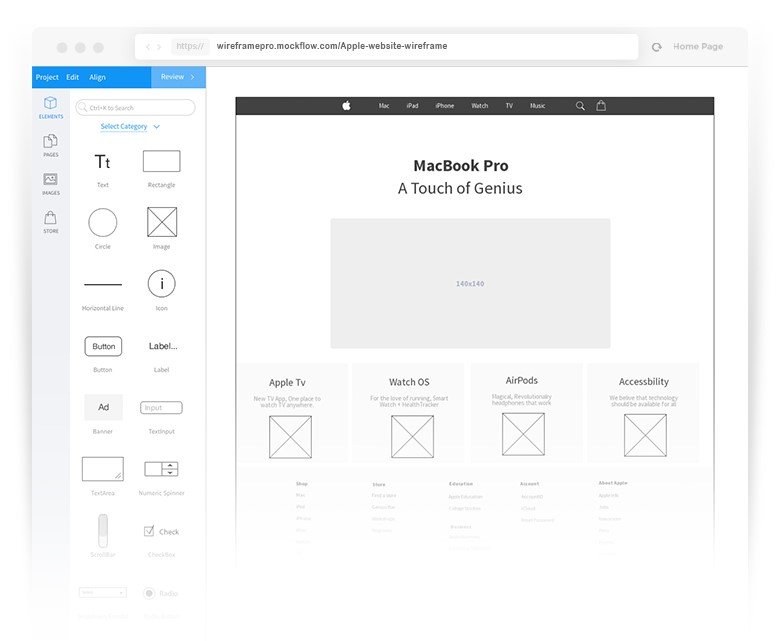The height and width of the screenshot is (641, 780).
Task: Open the Project menu
Action: (x=47, y=77)
